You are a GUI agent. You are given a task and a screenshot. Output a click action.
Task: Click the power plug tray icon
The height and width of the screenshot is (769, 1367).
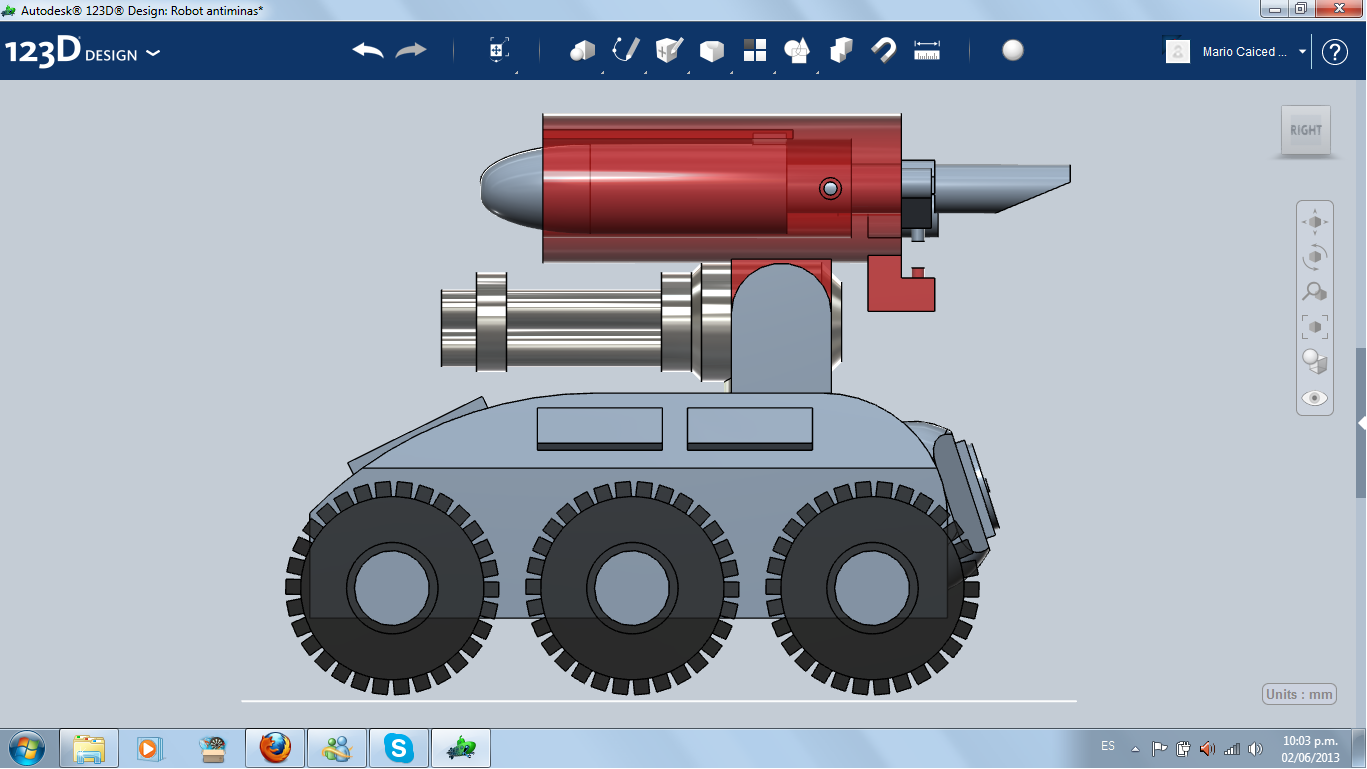1183,748
